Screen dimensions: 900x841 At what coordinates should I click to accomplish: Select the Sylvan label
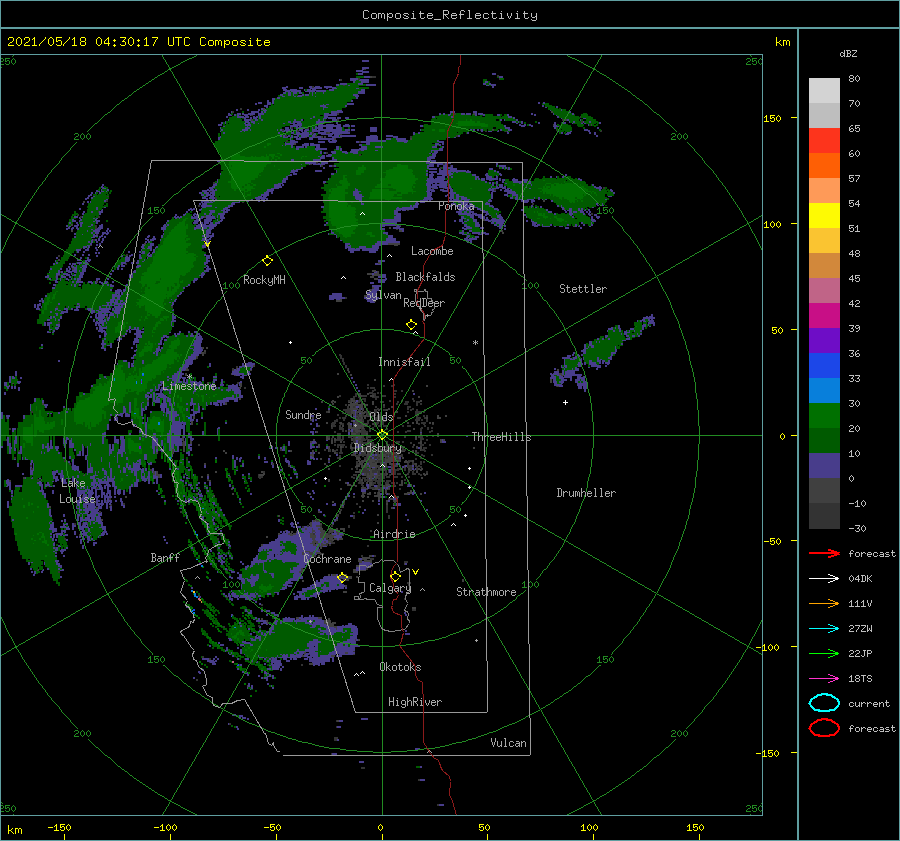383,295
